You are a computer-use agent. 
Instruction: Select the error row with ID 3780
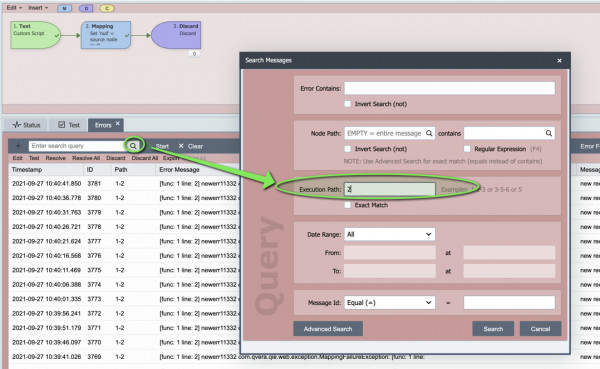point(124,198)
